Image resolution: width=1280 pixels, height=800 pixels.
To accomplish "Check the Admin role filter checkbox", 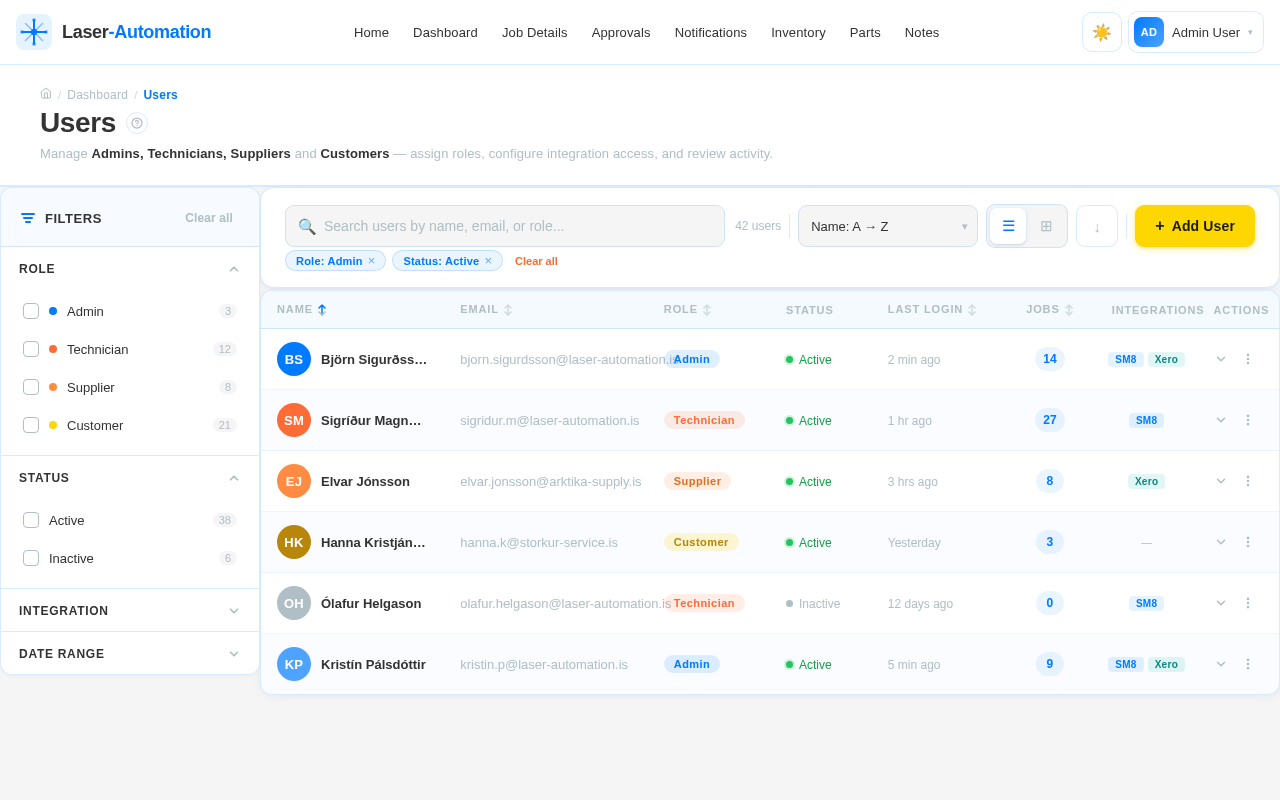I will point(30,311).
